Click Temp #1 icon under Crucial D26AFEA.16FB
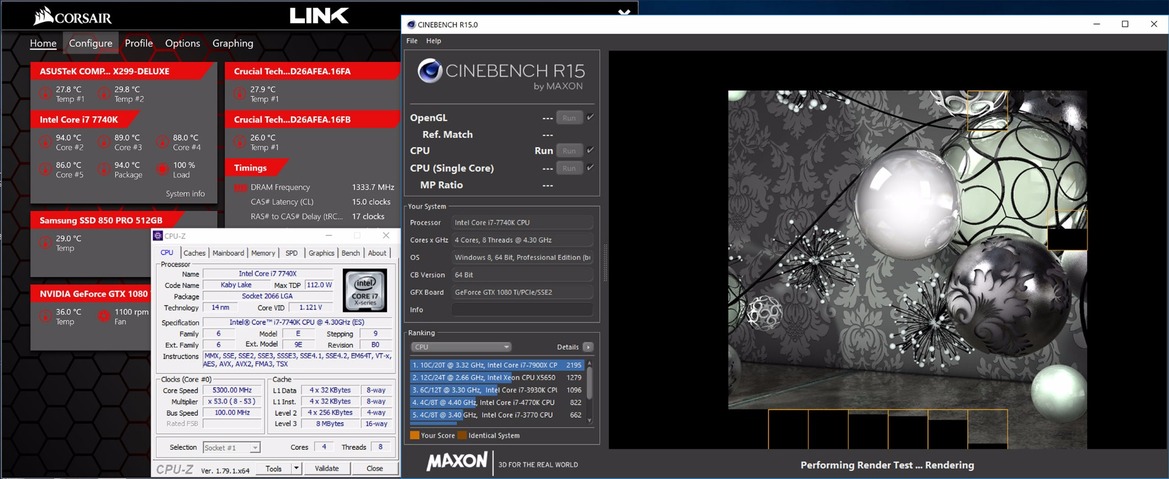 pyautogui.click(x=239, y=142)
